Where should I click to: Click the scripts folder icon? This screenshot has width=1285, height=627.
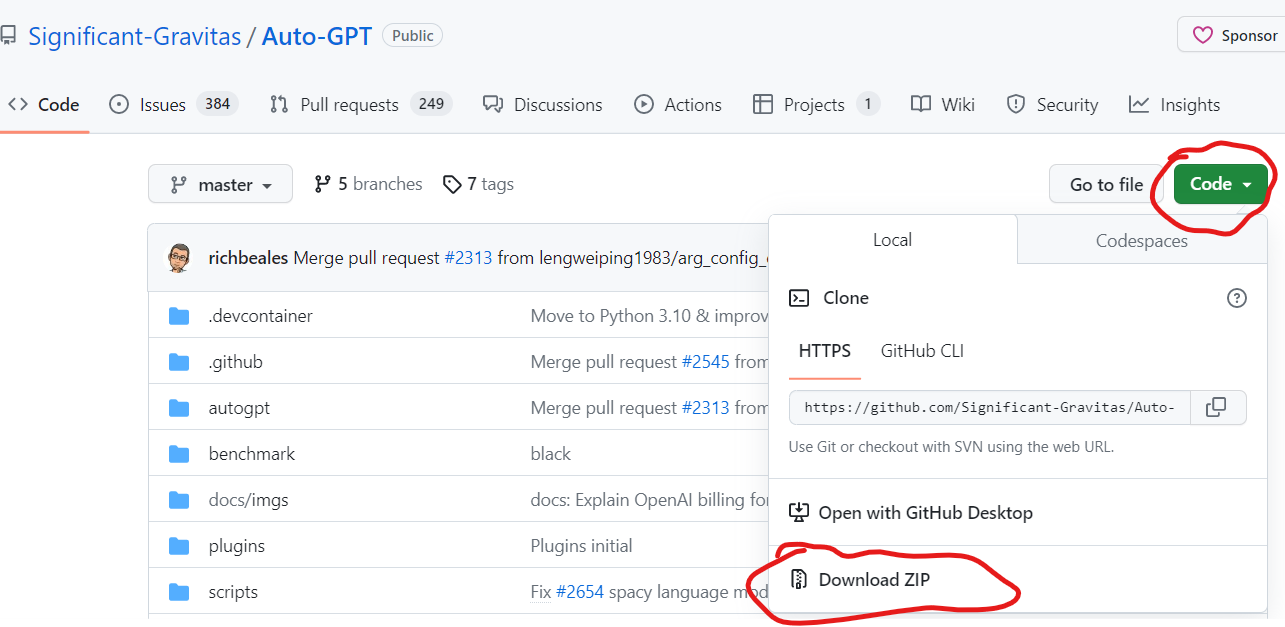(179, 592)
